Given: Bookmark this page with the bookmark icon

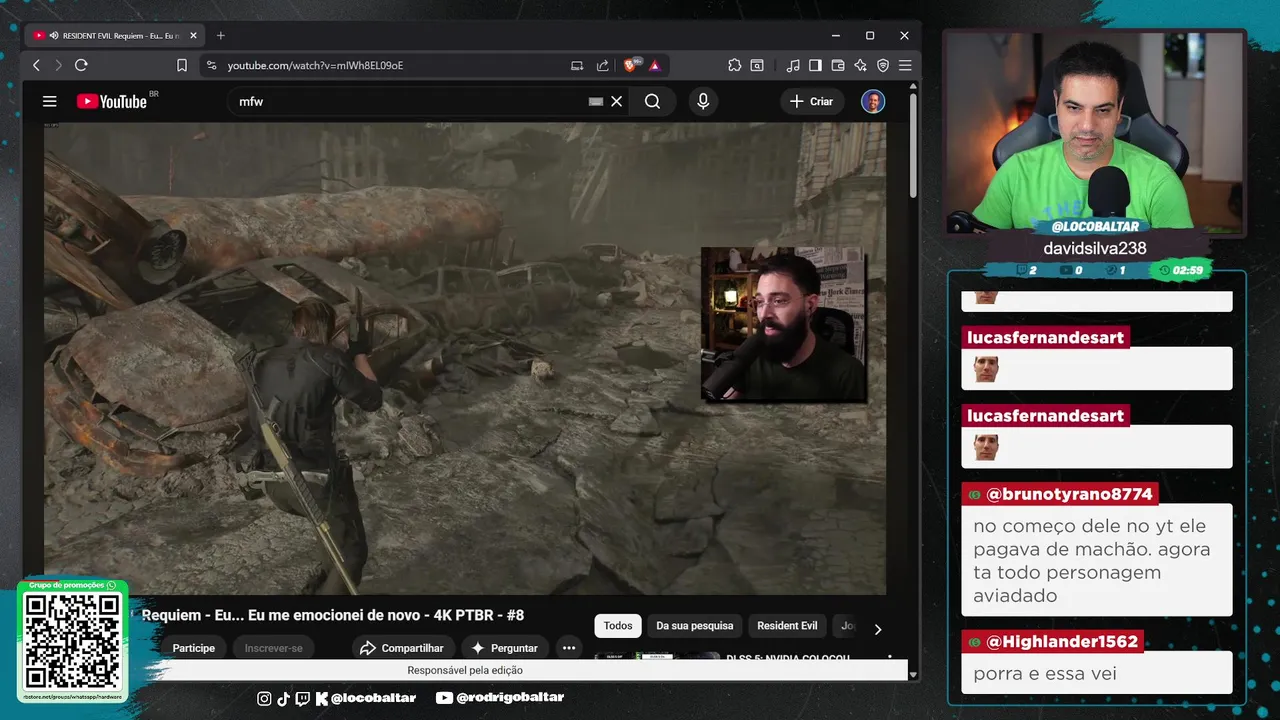Looking at the screenshot, I should [182, 65].
